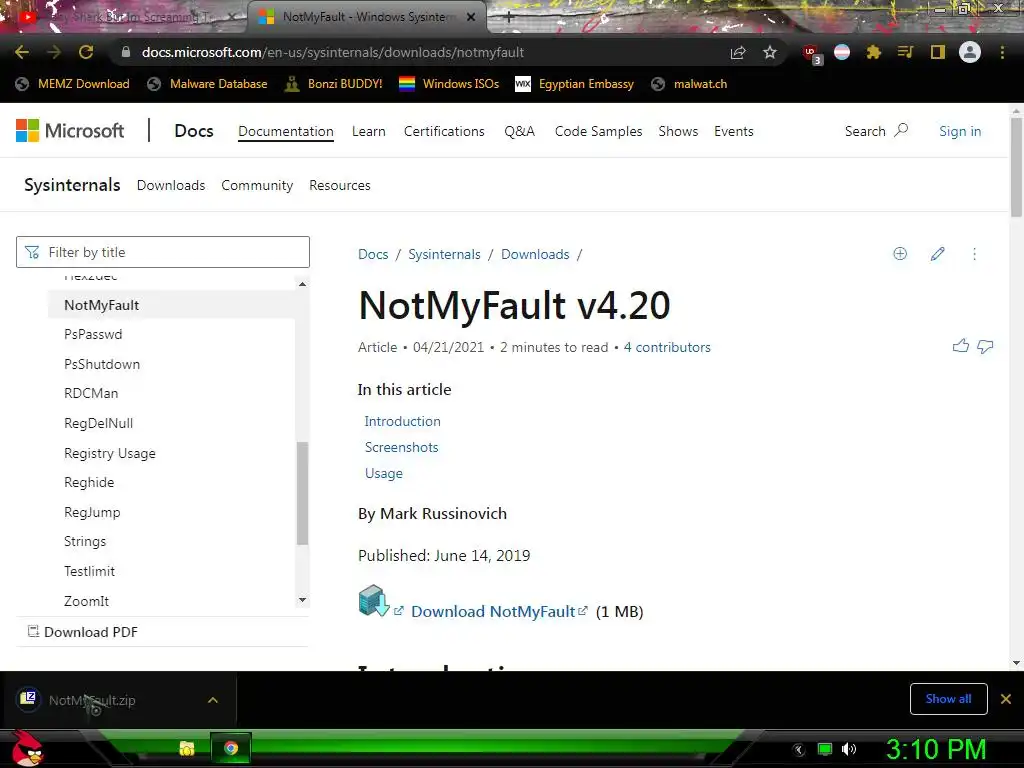The width and height of the screenshot is (1024, 768).
Task: Click the table of contents scrollbar thumb
Action: [x=302, y=493]
